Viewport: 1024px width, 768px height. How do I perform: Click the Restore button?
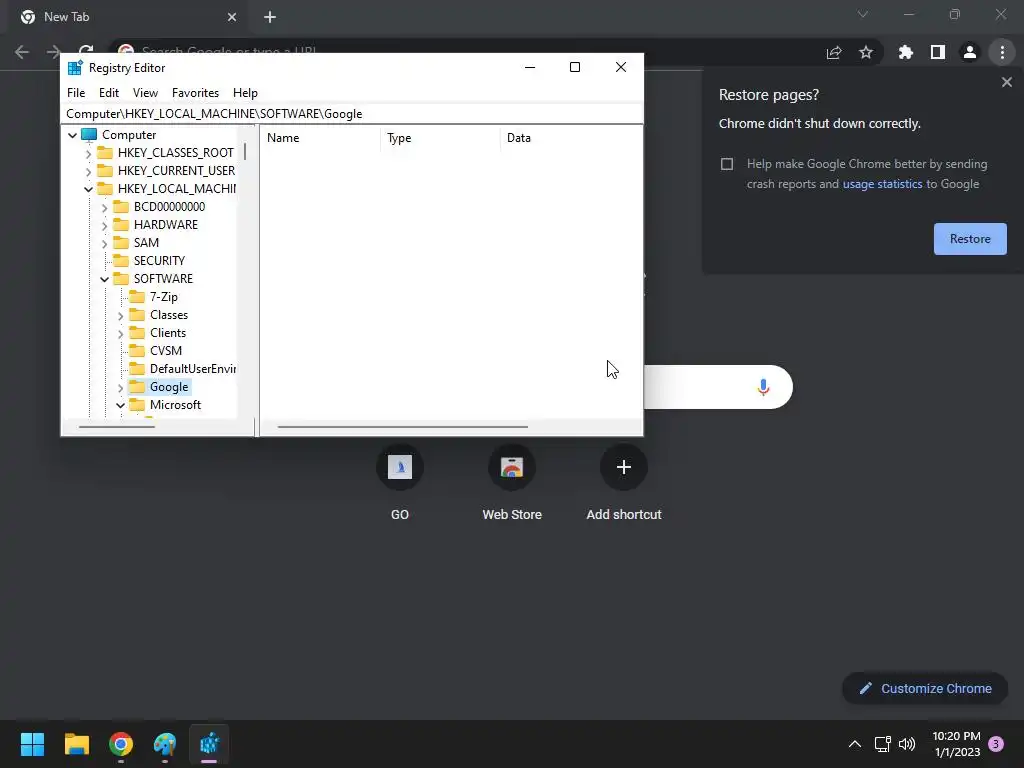click(x=970, y=239)
